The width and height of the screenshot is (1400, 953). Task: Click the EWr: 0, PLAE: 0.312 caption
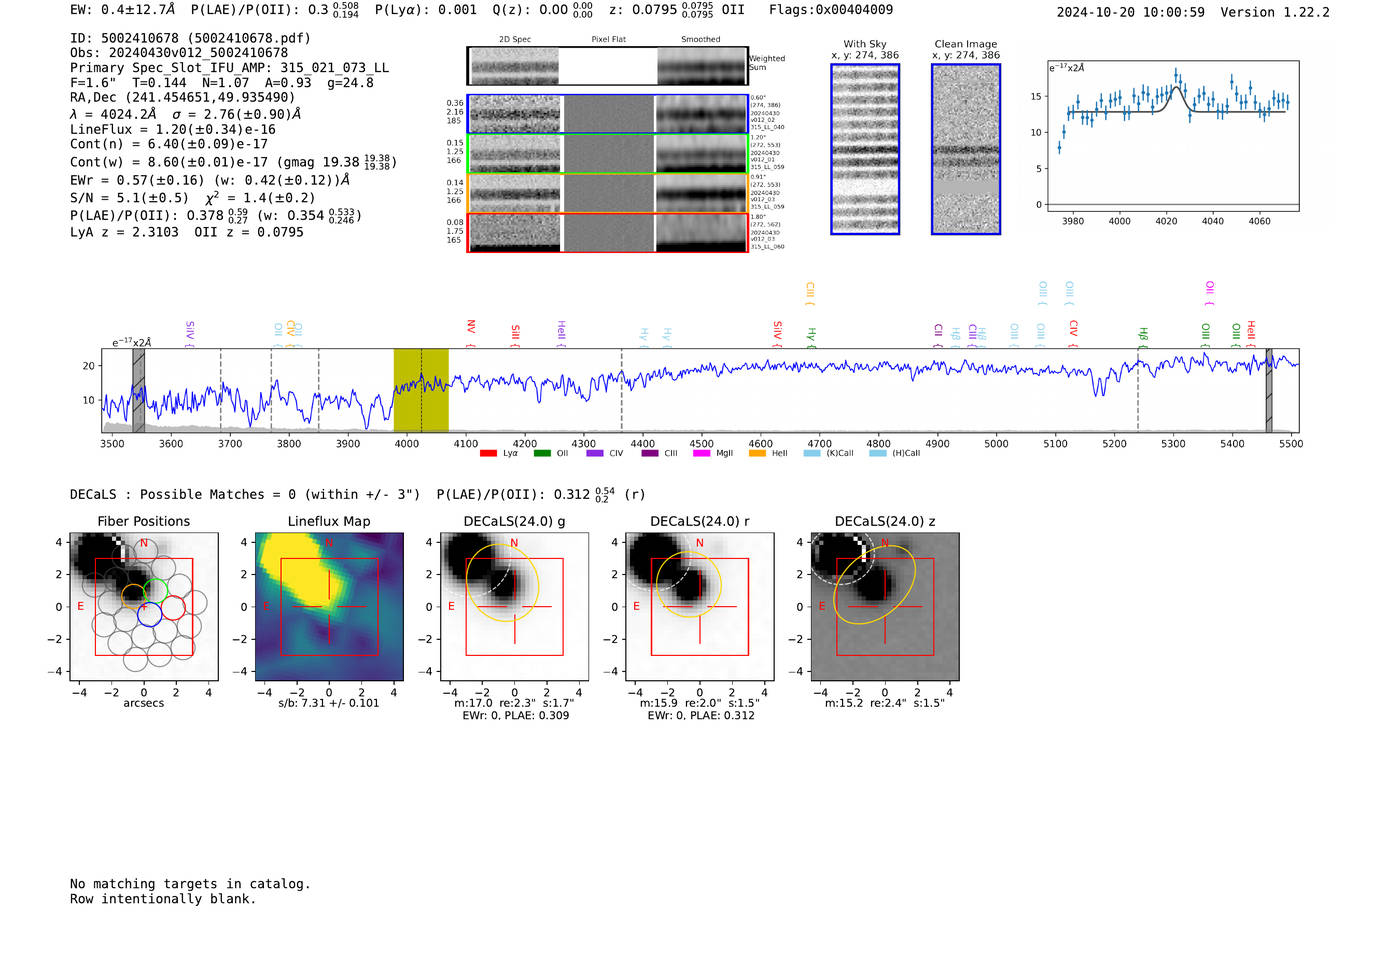click(x=701, y=716)
